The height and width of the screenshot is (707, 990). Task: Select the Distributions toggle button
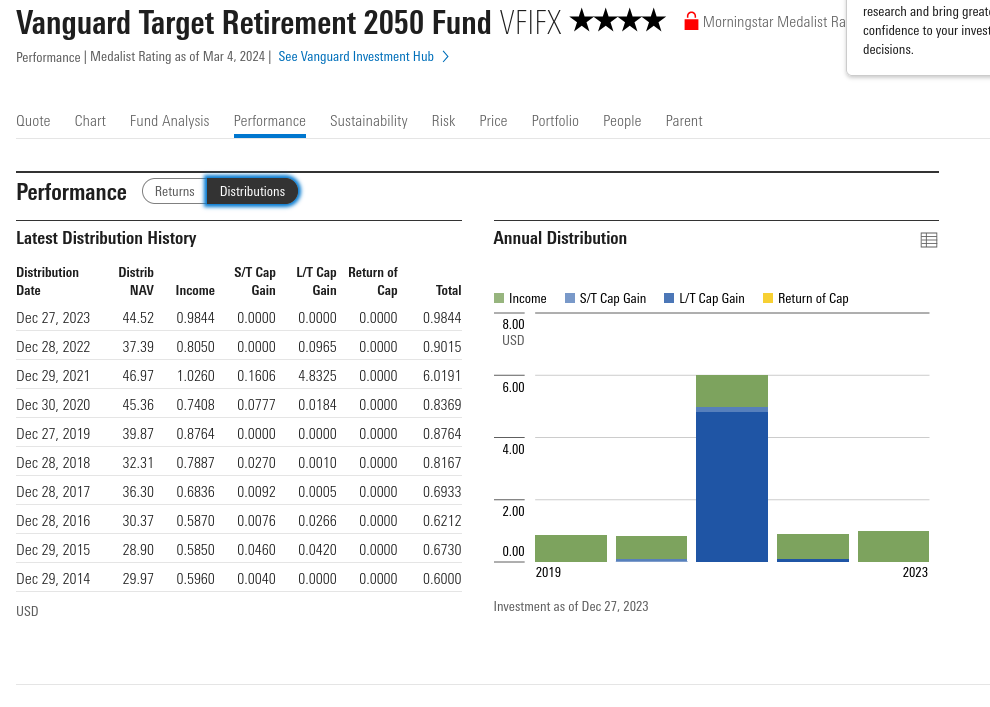click(x=252, y=191)
